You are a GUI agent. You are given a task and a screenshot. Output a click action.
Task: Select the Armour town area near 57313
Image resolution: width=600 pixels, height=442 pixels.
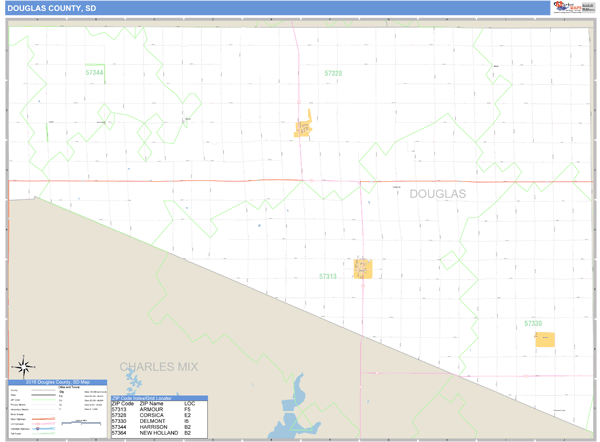[x=363, y=268]
